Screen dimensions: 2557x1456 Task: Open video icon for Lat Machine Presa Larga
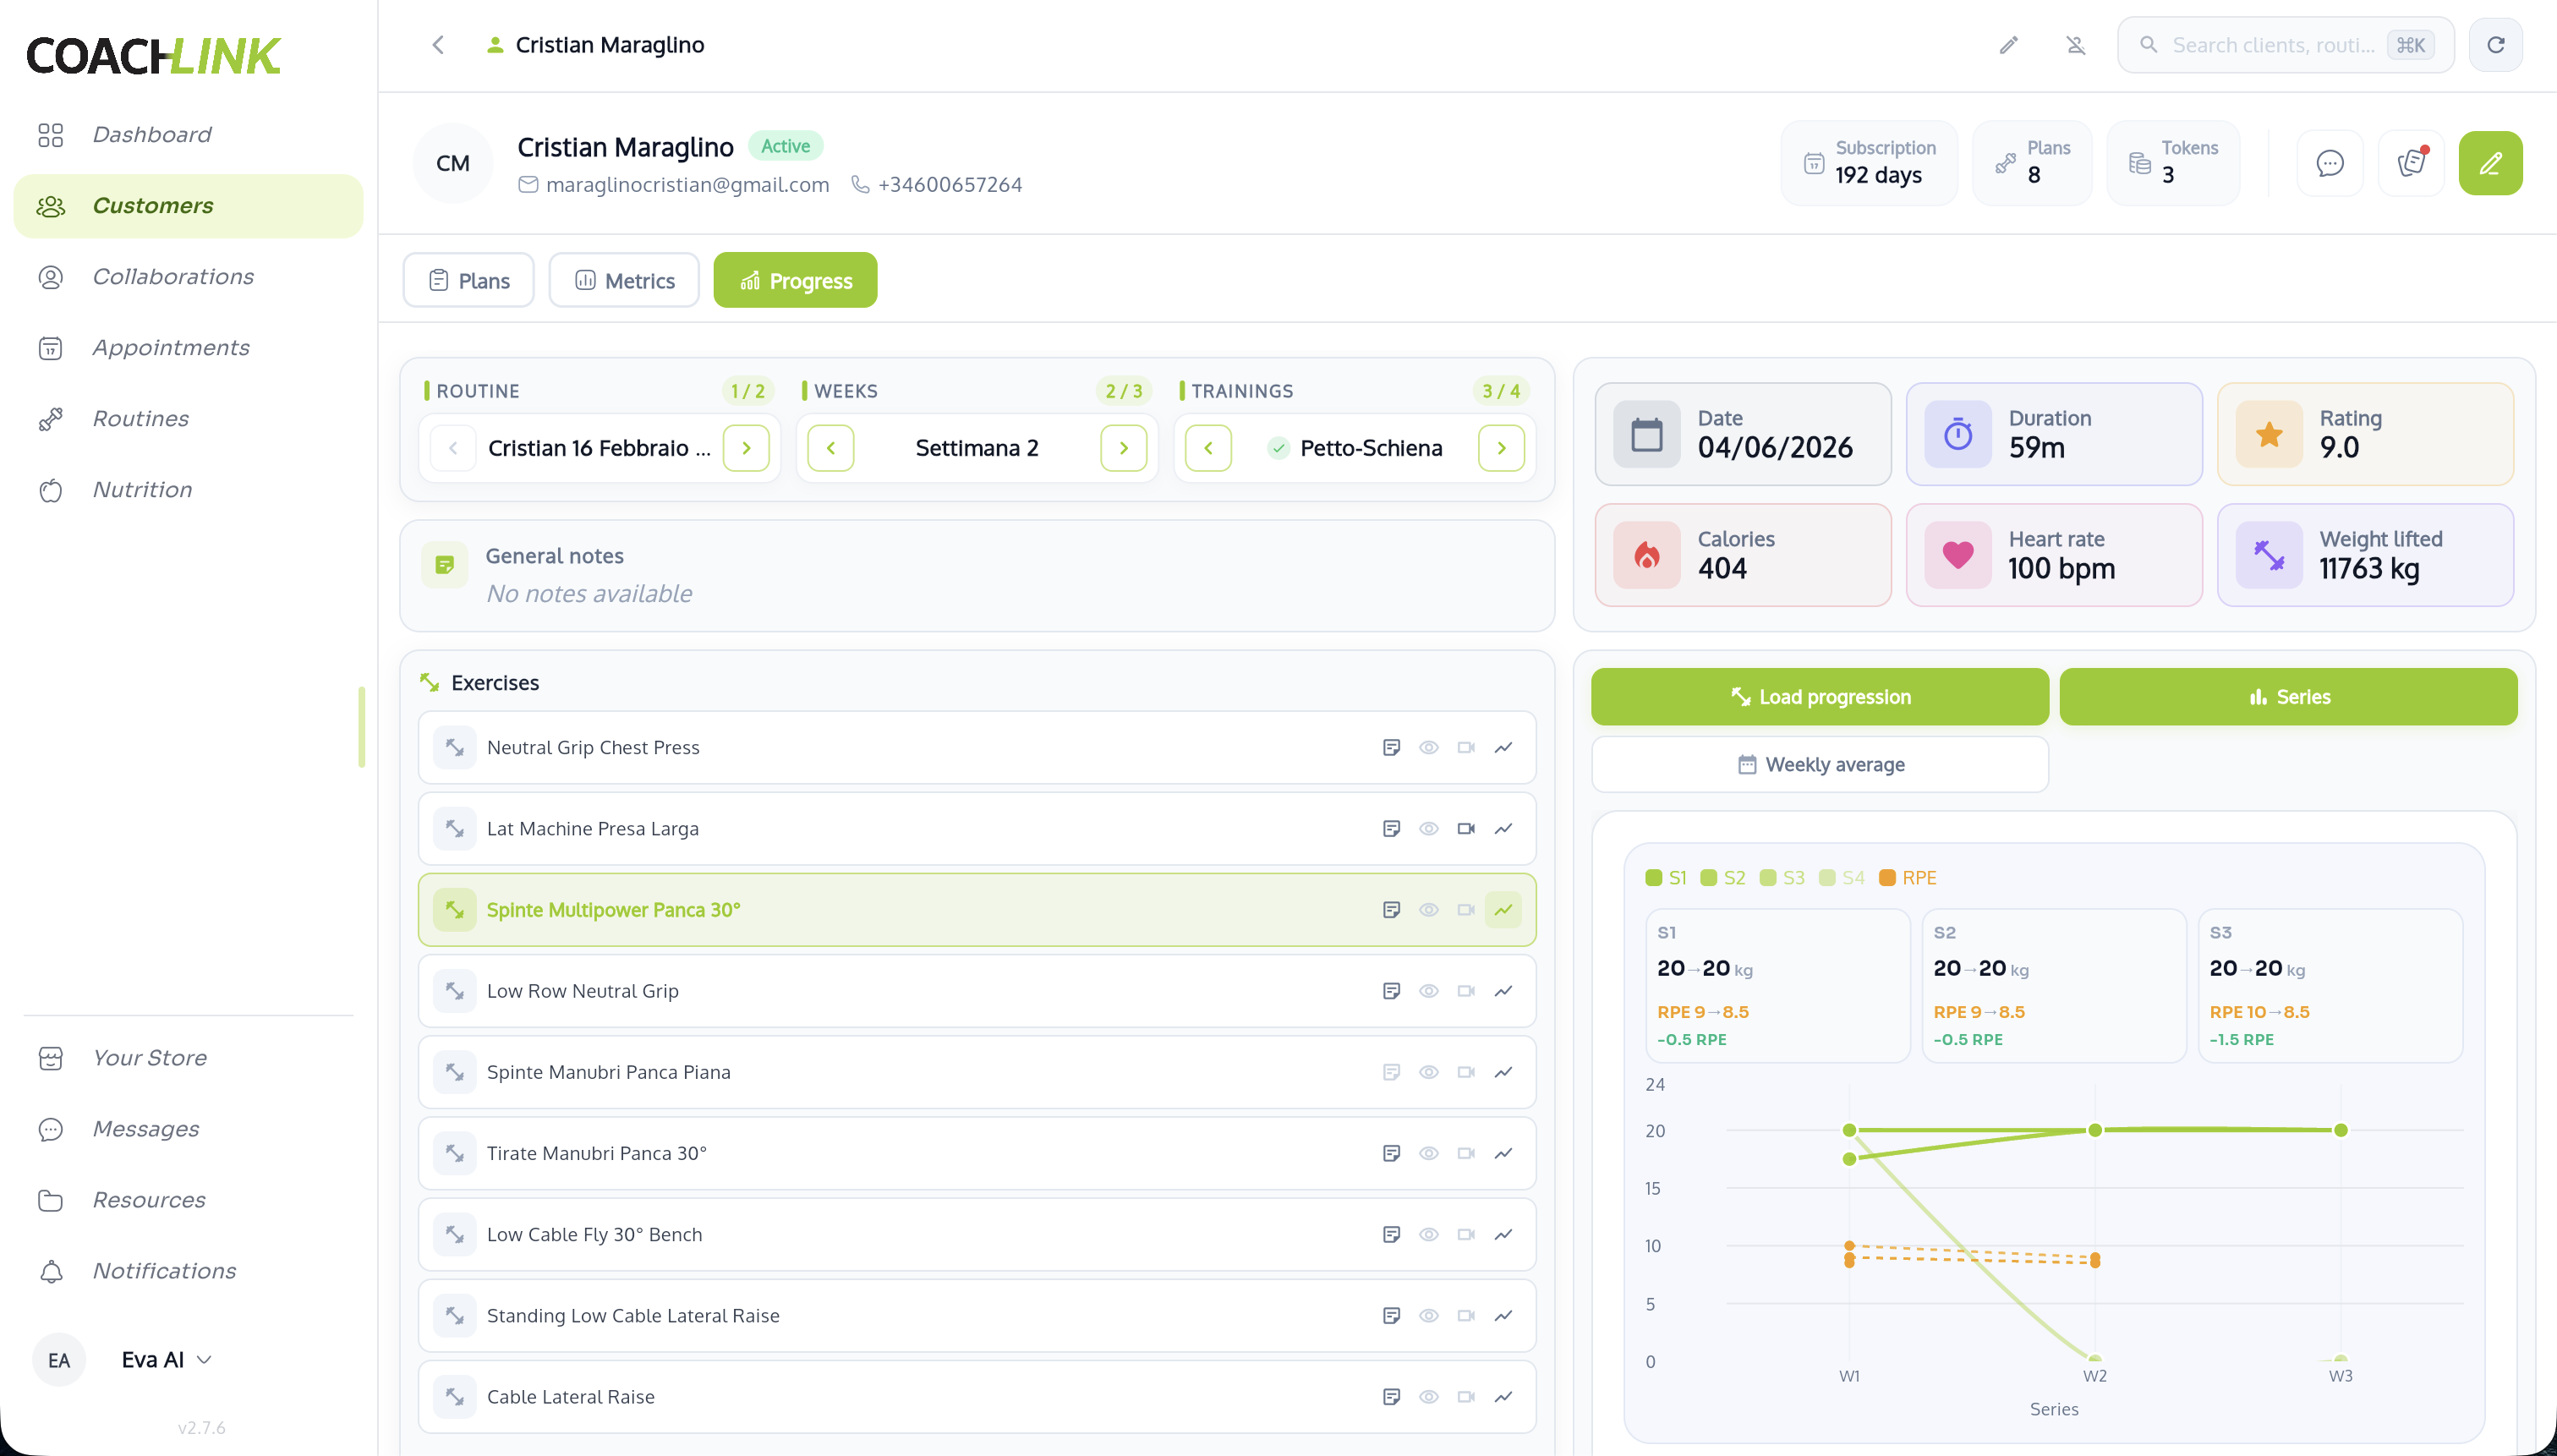point(1466,828)
